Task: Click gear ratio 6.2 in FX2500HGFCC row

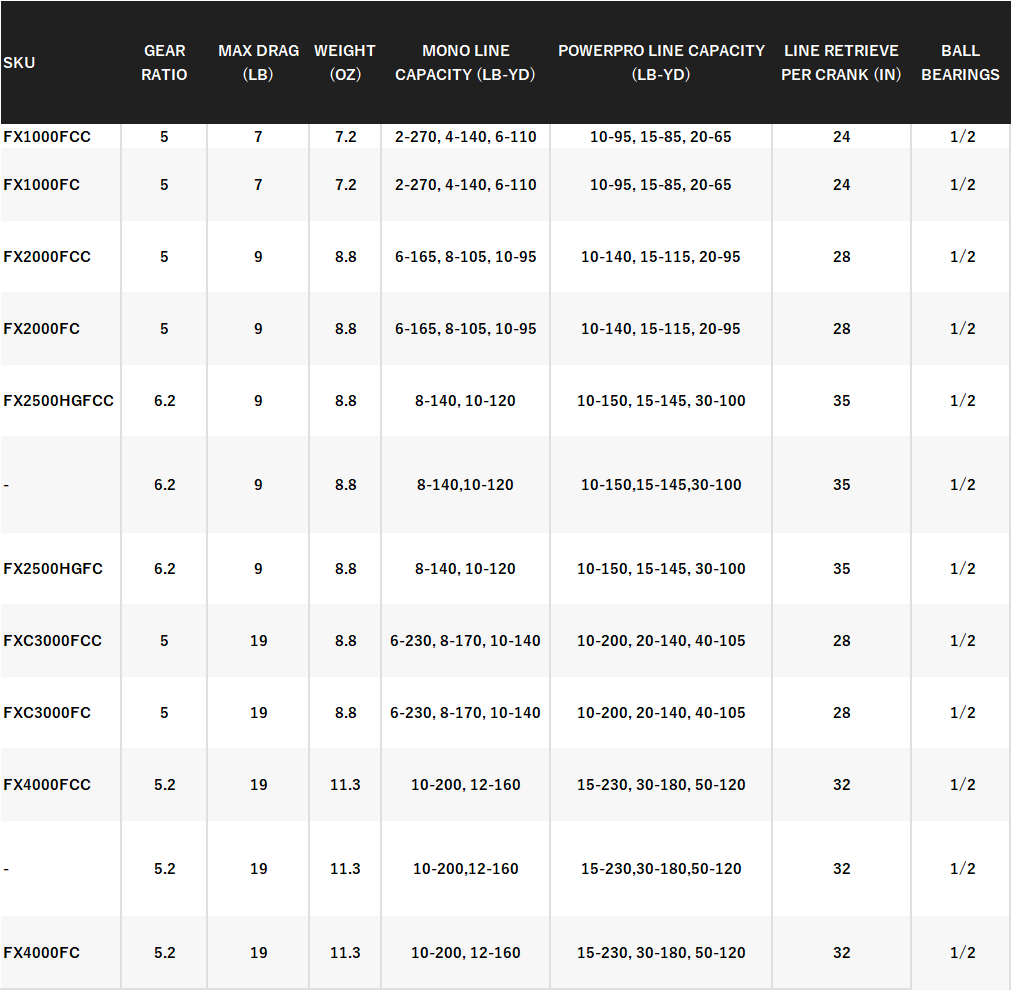Action: 164,401
